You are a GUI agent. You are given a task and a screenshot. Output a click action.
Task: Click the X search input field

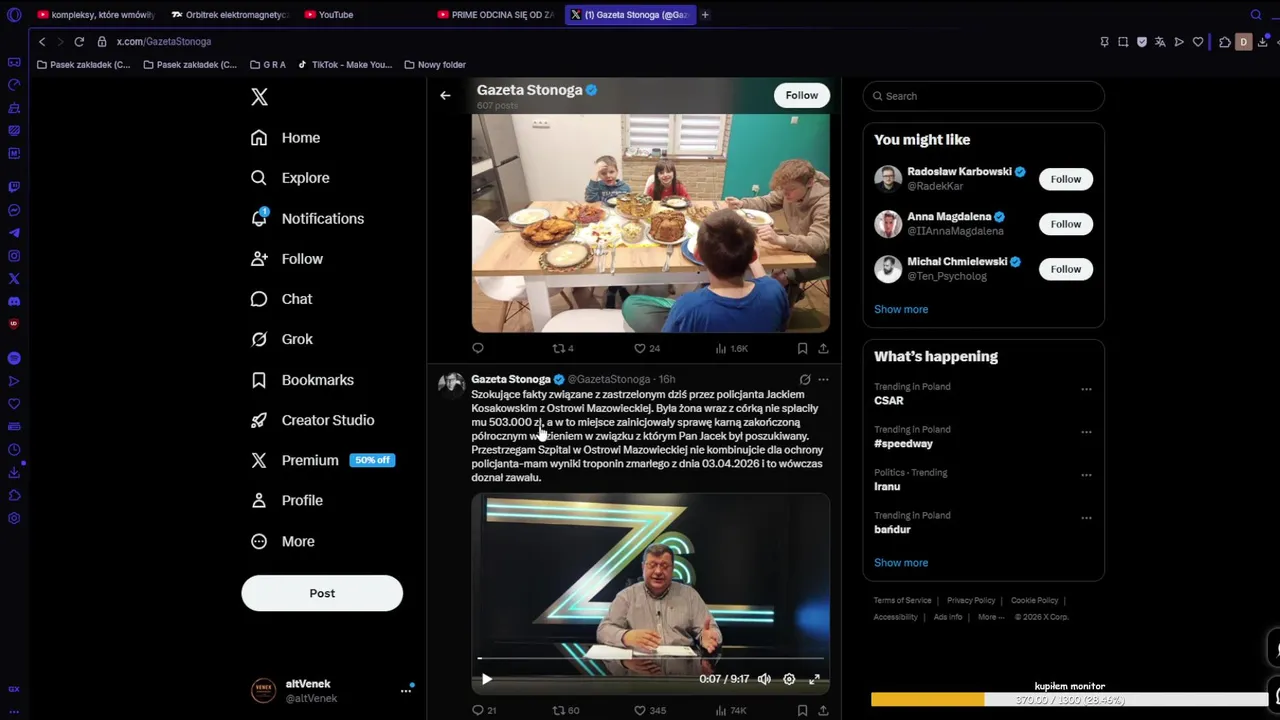(x=984, y=96)
